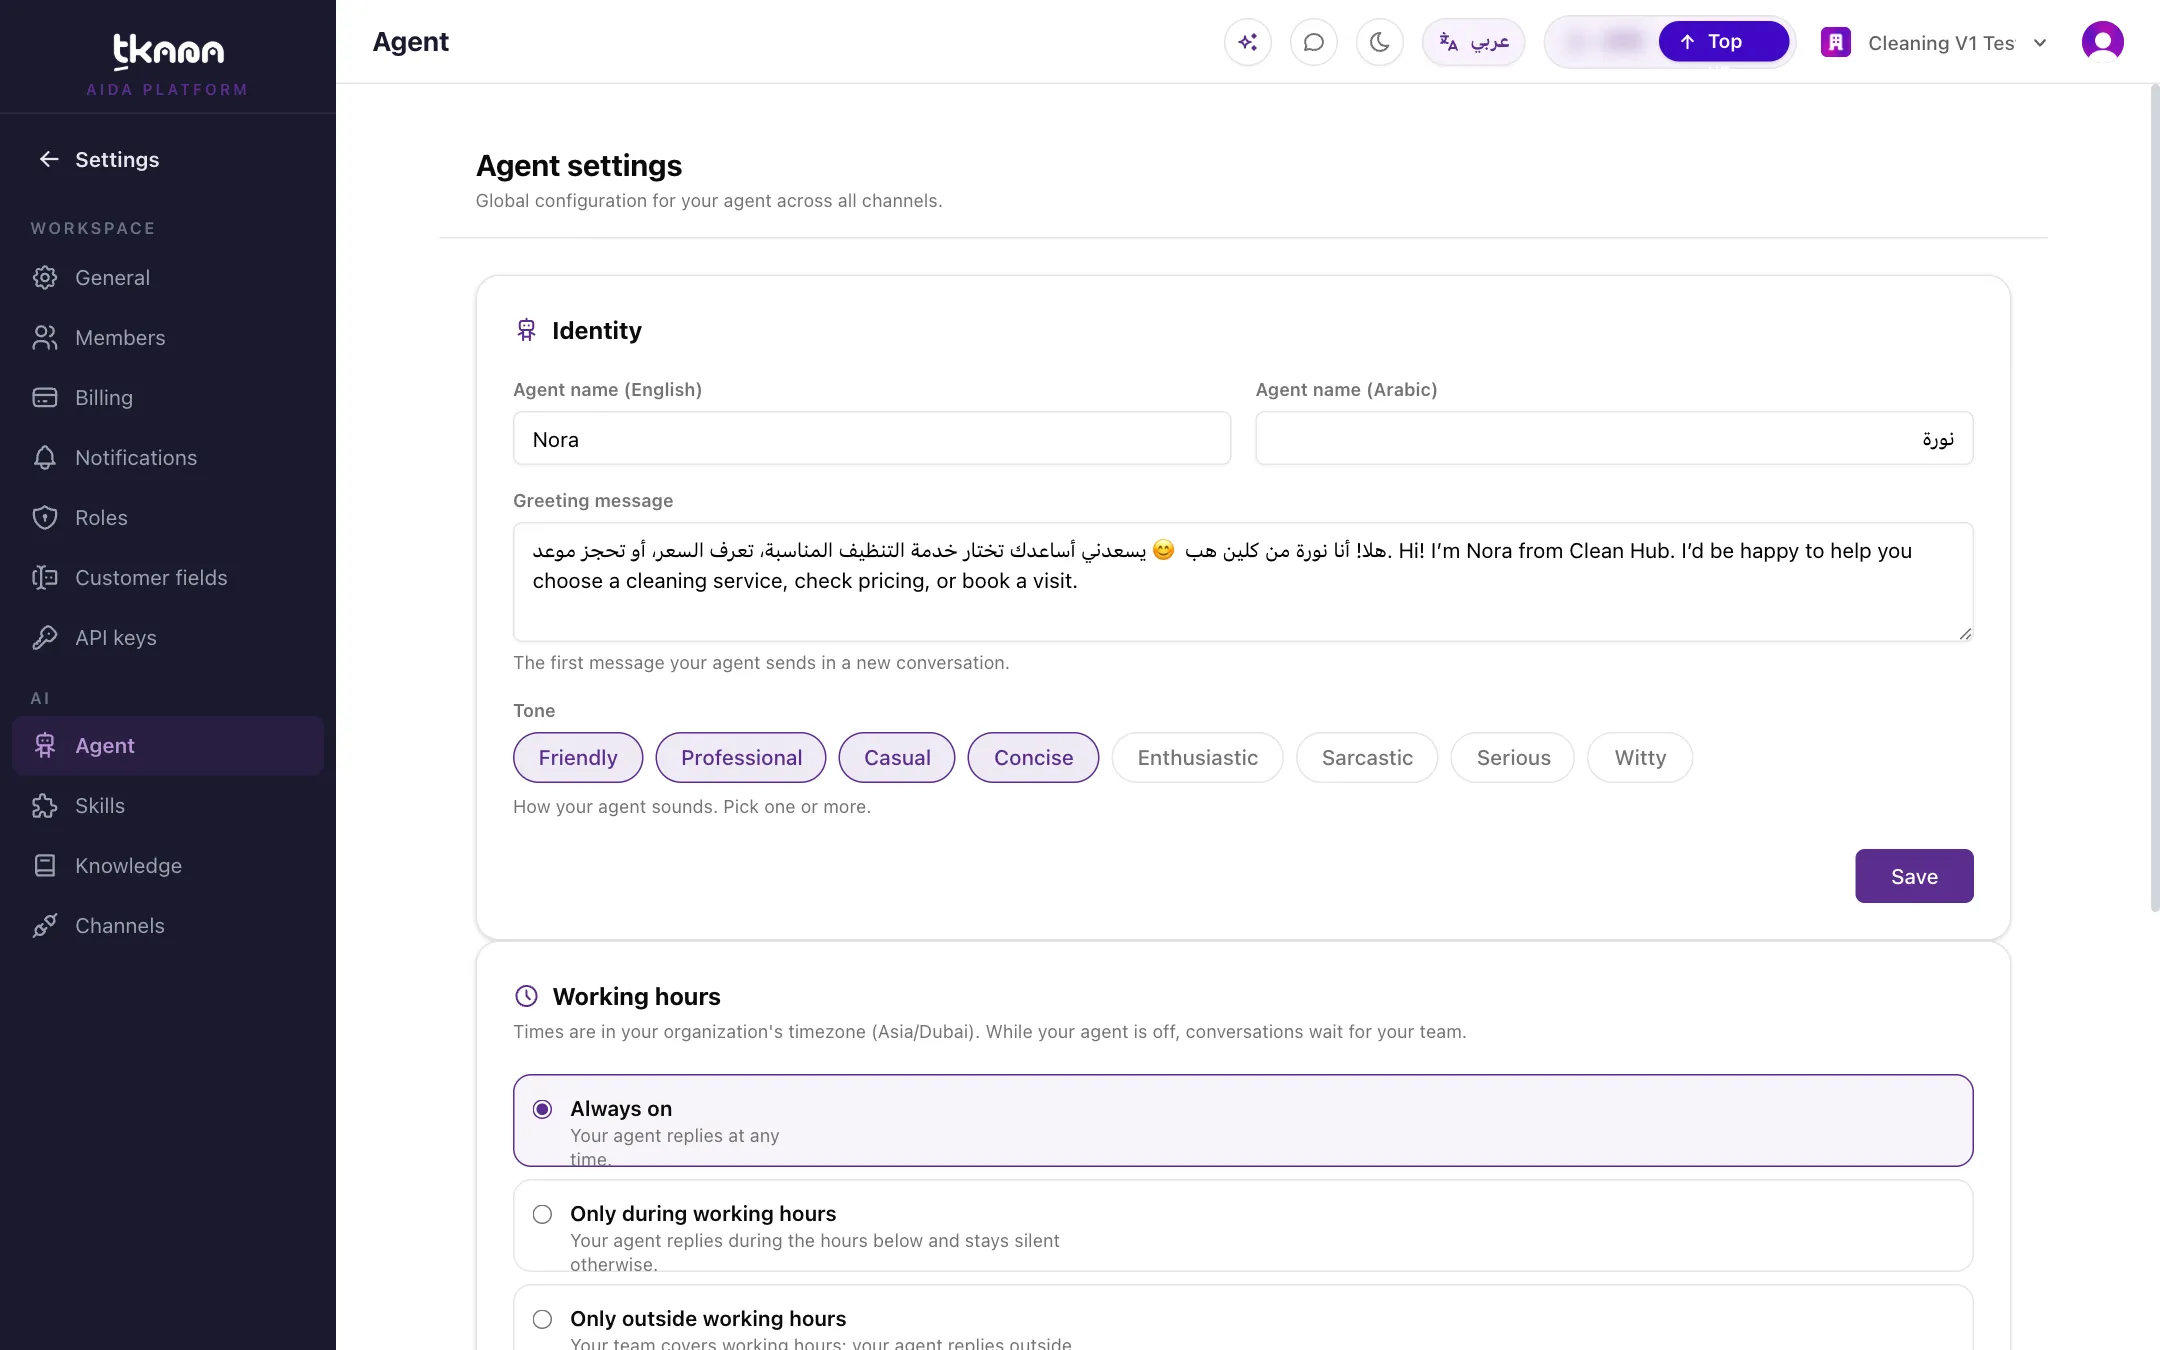Select the Witty tone chip
This screenshot has height=1350, width=2160.
(x=1640, y=758)
